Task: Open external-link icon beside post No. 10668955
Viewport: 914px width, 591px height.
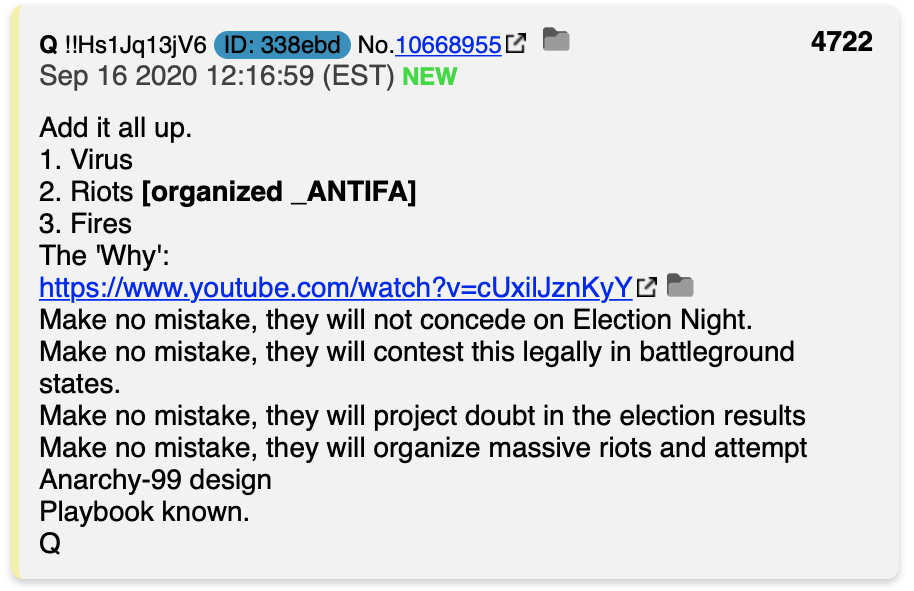Action: point(516,43)
